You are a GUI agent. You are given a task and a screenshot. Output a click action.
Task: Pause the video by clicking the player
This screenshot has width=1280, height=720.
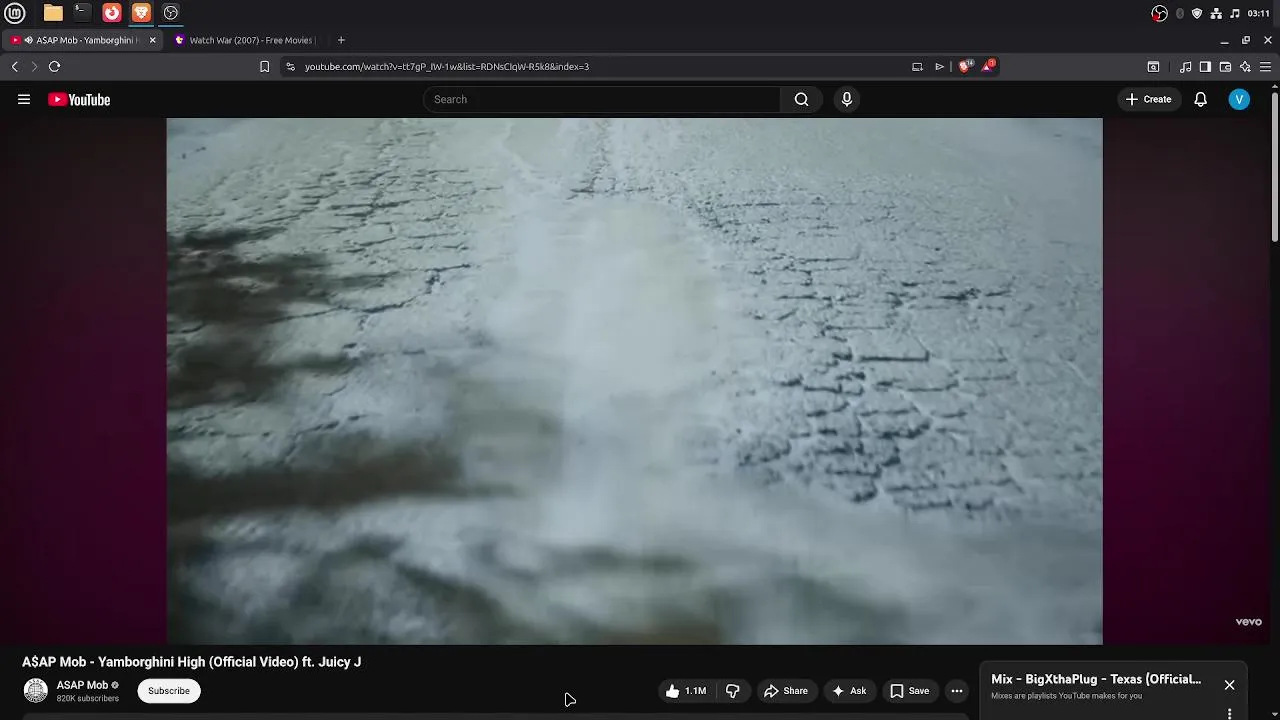point(634,381)
